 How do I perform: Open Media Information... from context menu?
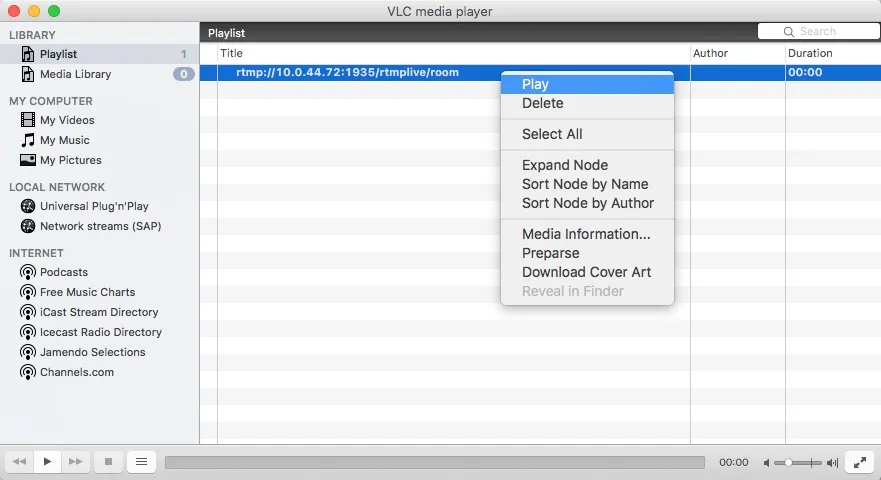point(587,234)
